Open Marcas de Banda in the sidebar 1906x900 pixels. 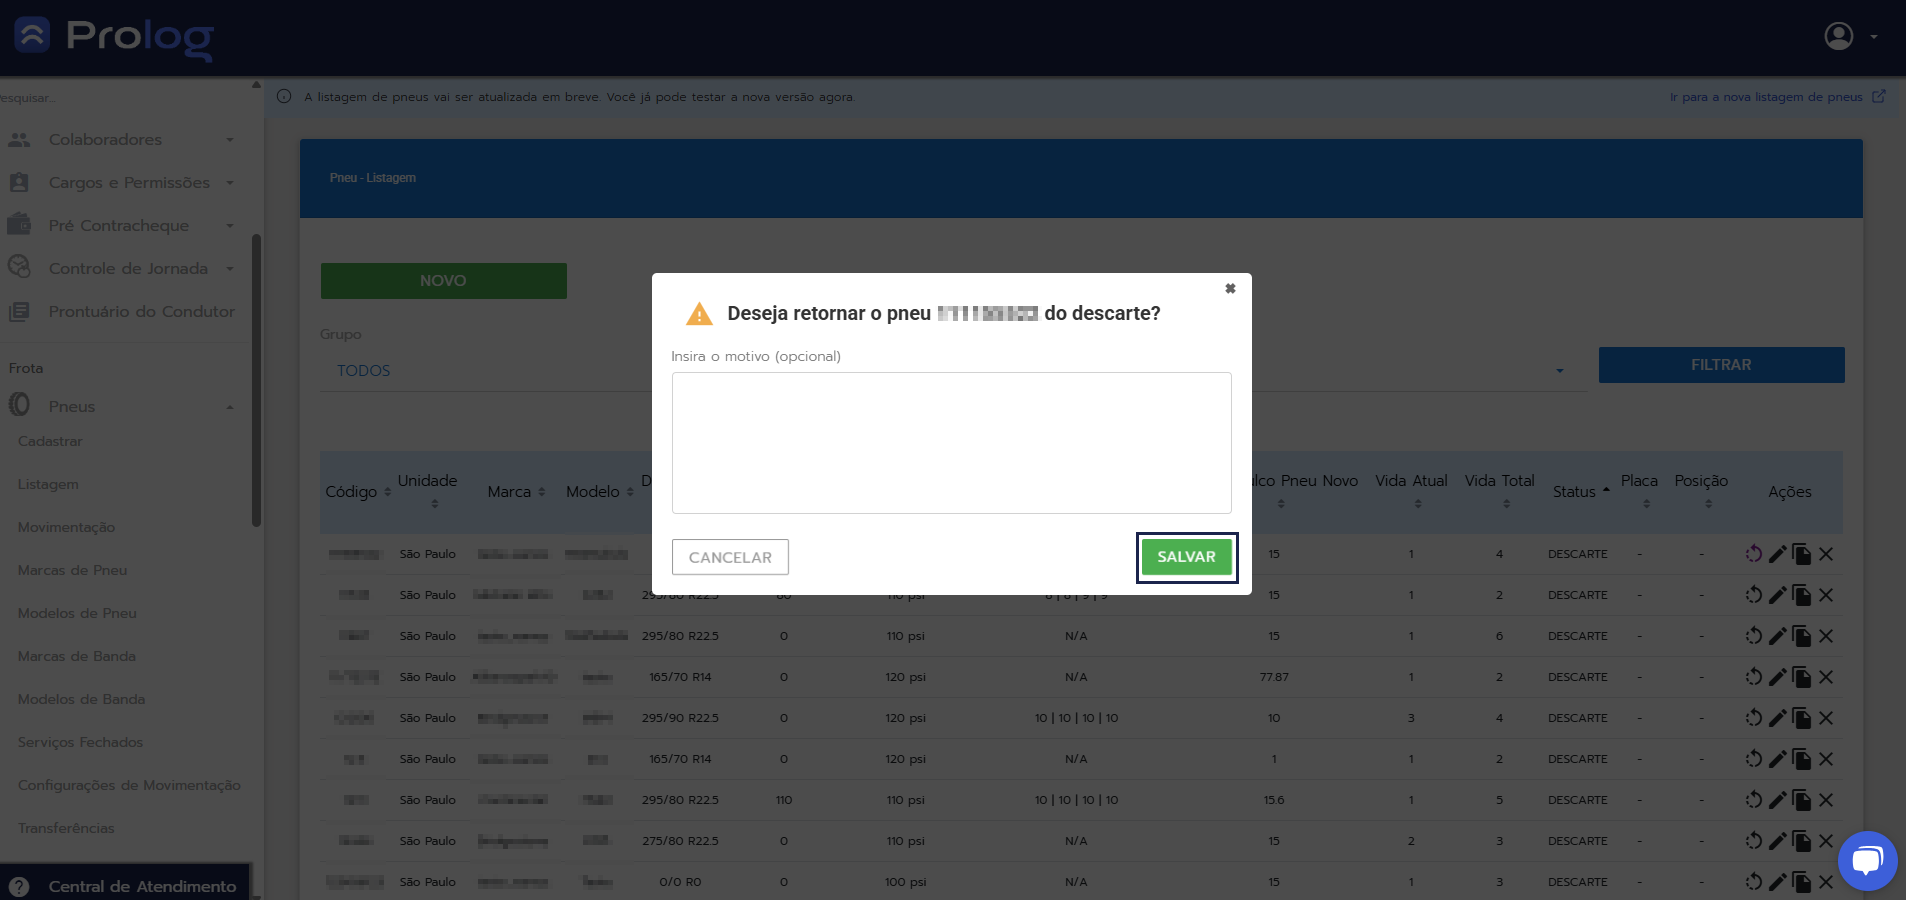tap(77, 657)
